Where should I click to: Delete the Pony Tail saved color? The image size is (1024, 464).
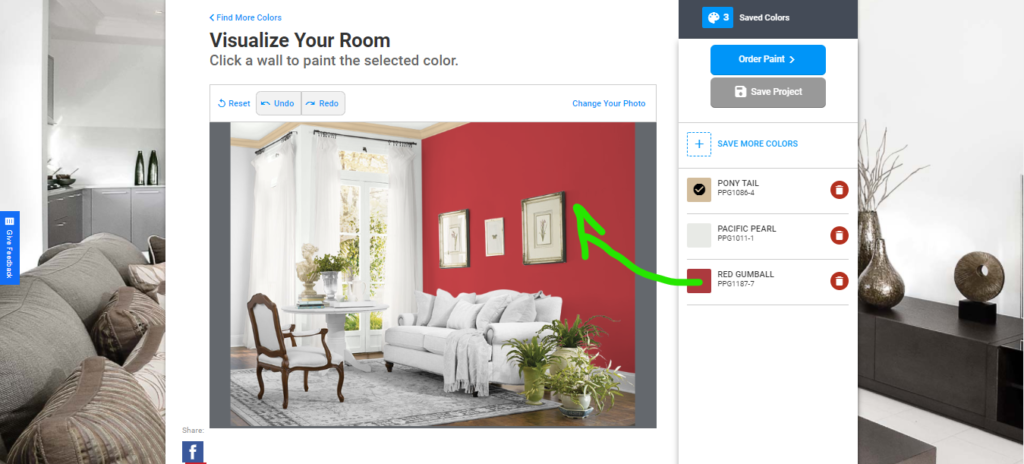pyautogui.click(x=839, y=190)
